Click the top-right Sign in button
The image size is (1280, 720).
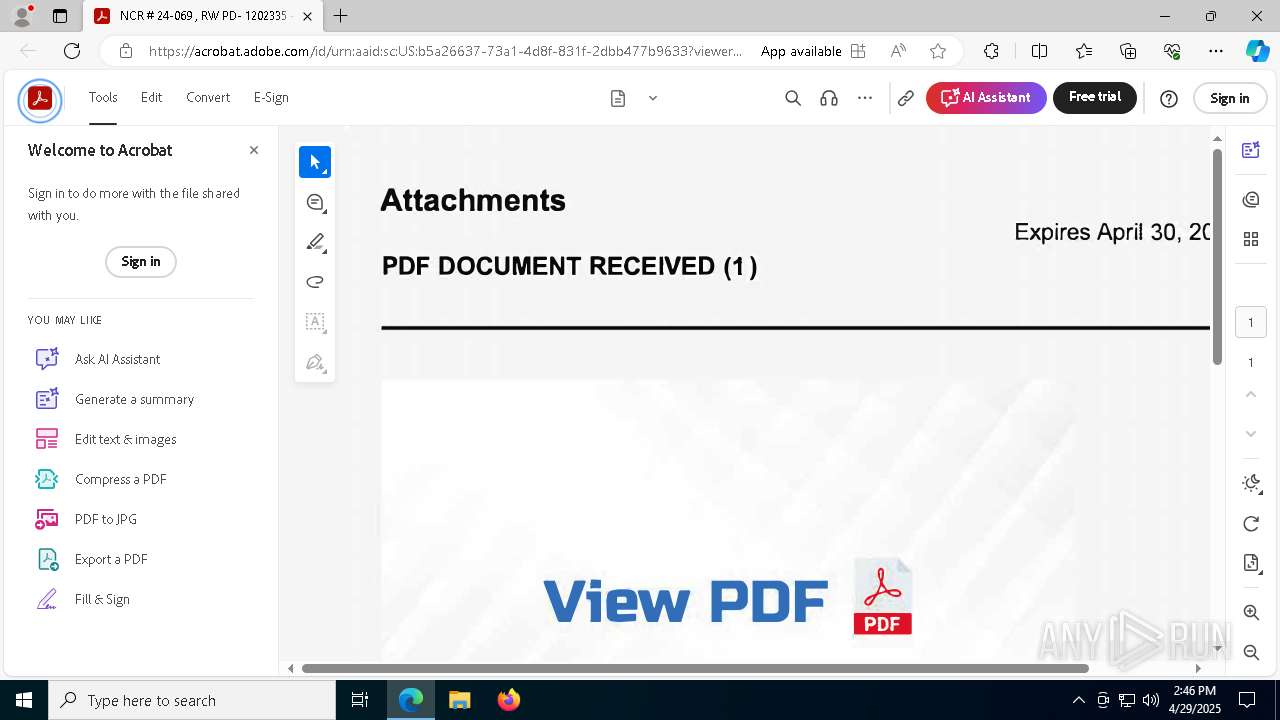(x=1230, y=98)
